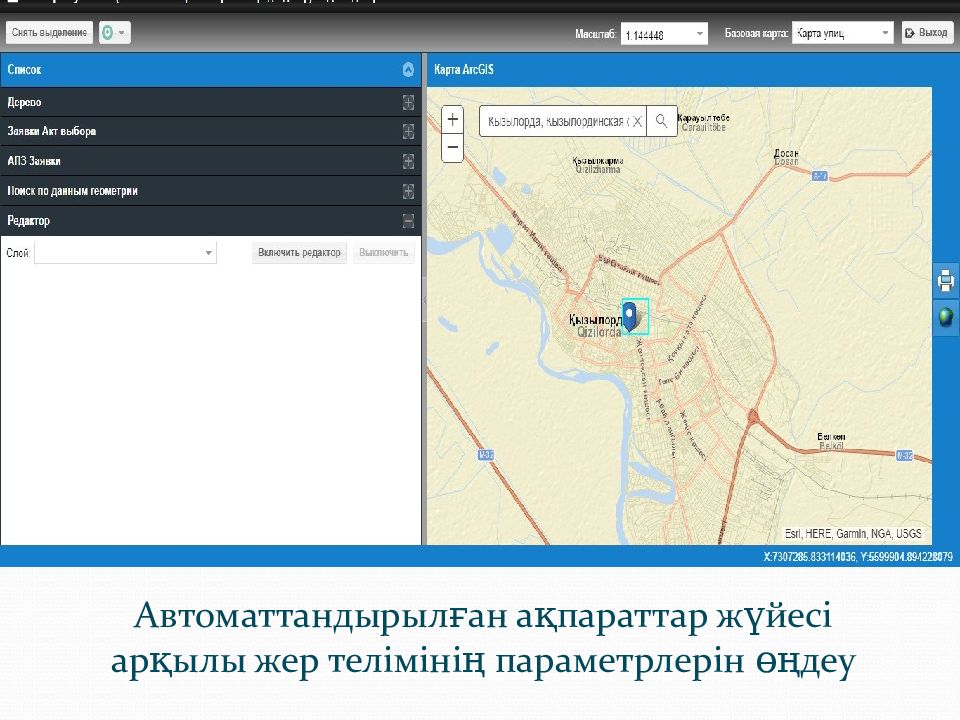
Task: Open the Базовая карта basemap dropdown
Action: coord(885,33)
